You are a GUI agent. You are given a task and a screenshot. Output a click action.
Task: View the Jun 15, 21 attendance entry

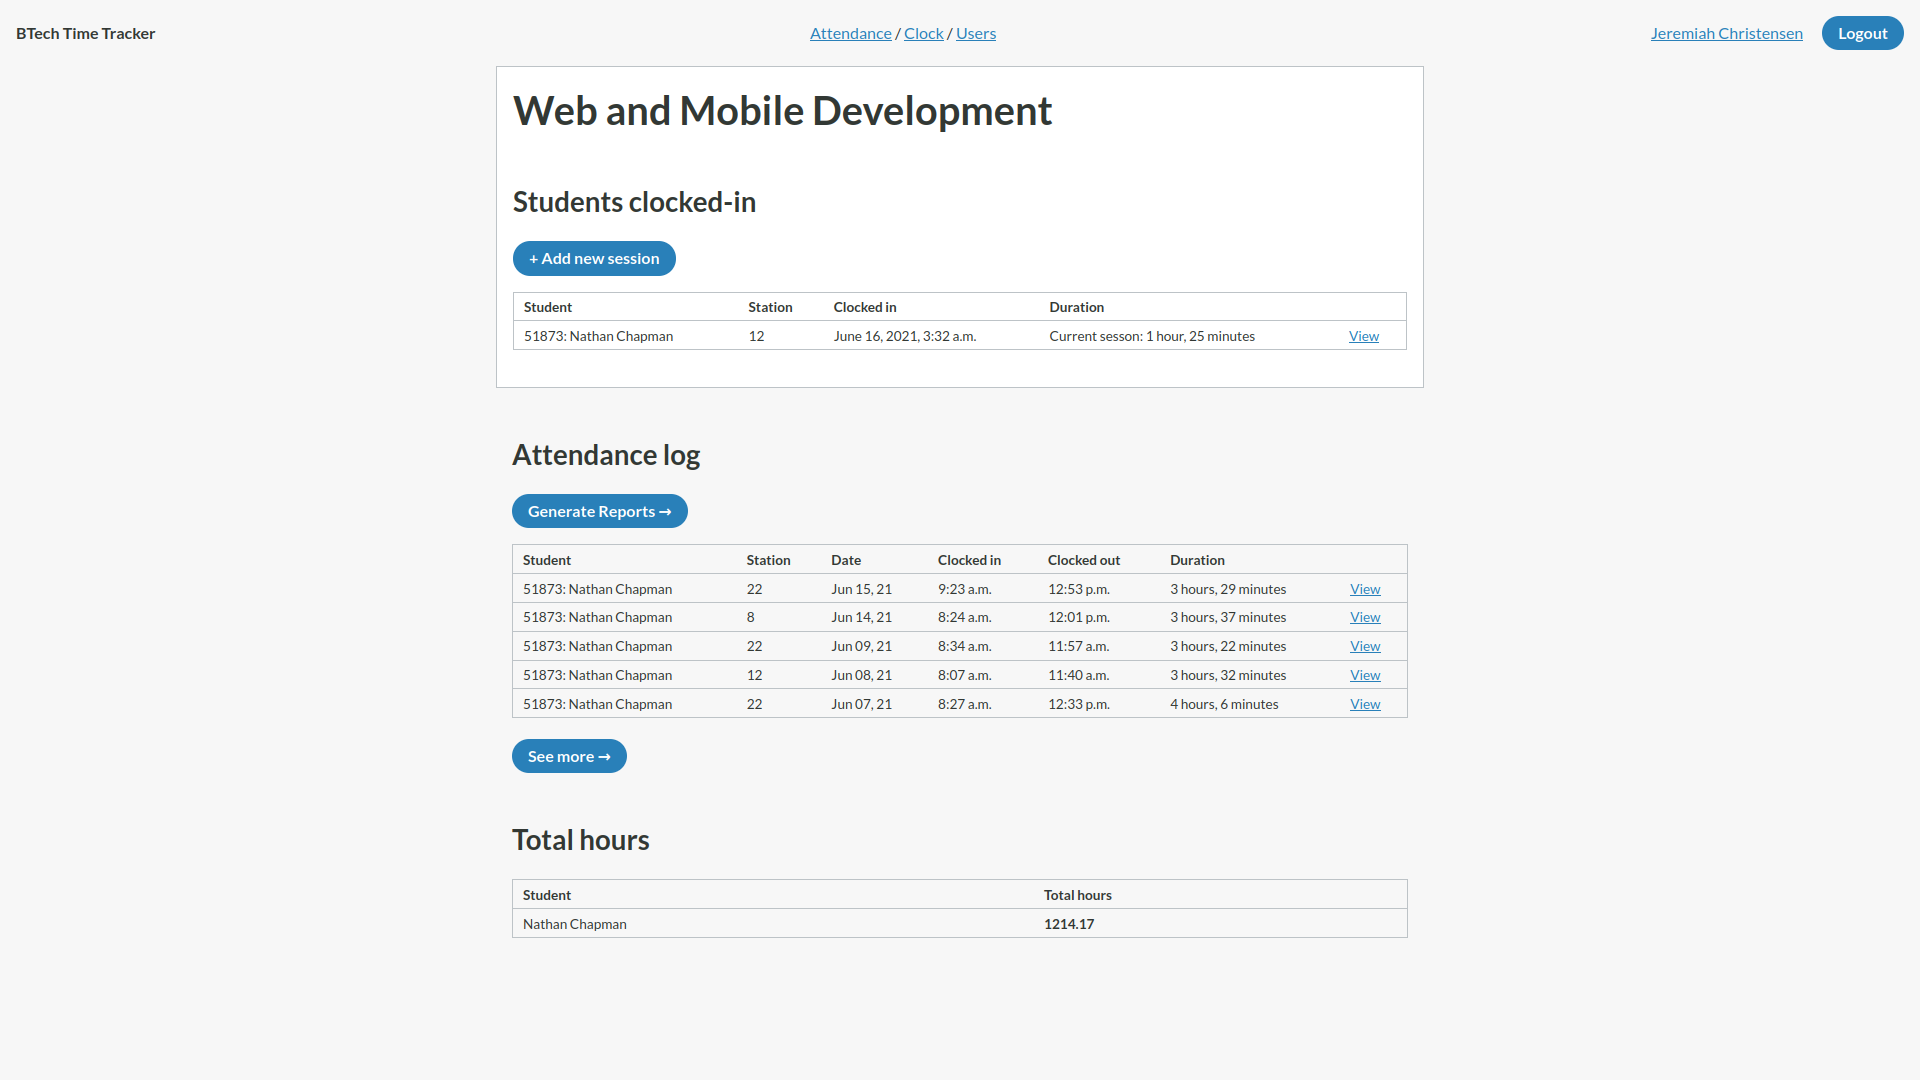[1364, 589]
